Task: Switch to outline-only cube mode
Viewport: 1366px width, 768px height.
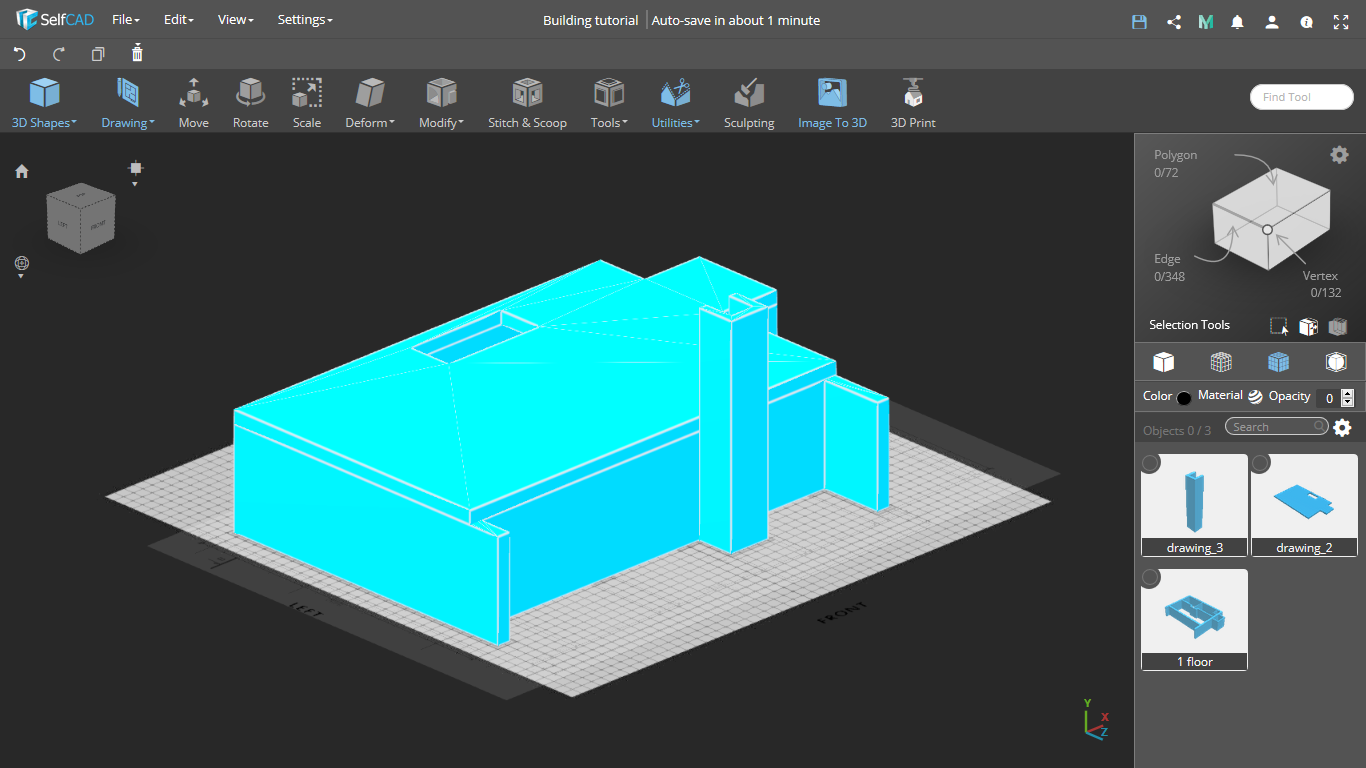Action: coord(1336,362)
